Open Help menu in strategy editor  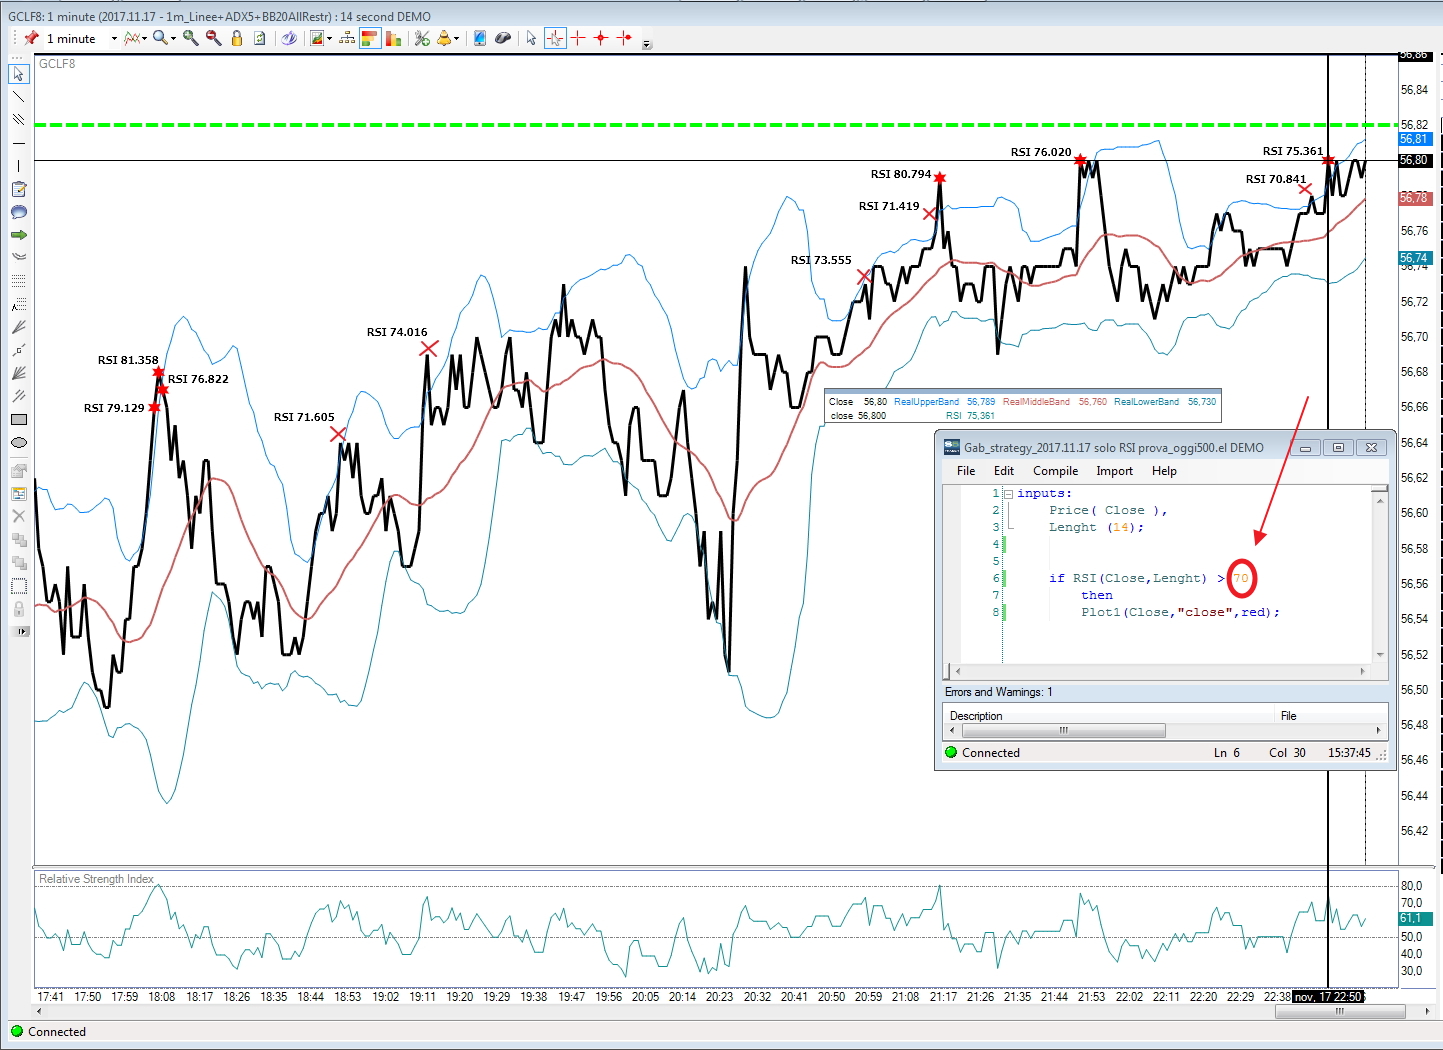1164,471
